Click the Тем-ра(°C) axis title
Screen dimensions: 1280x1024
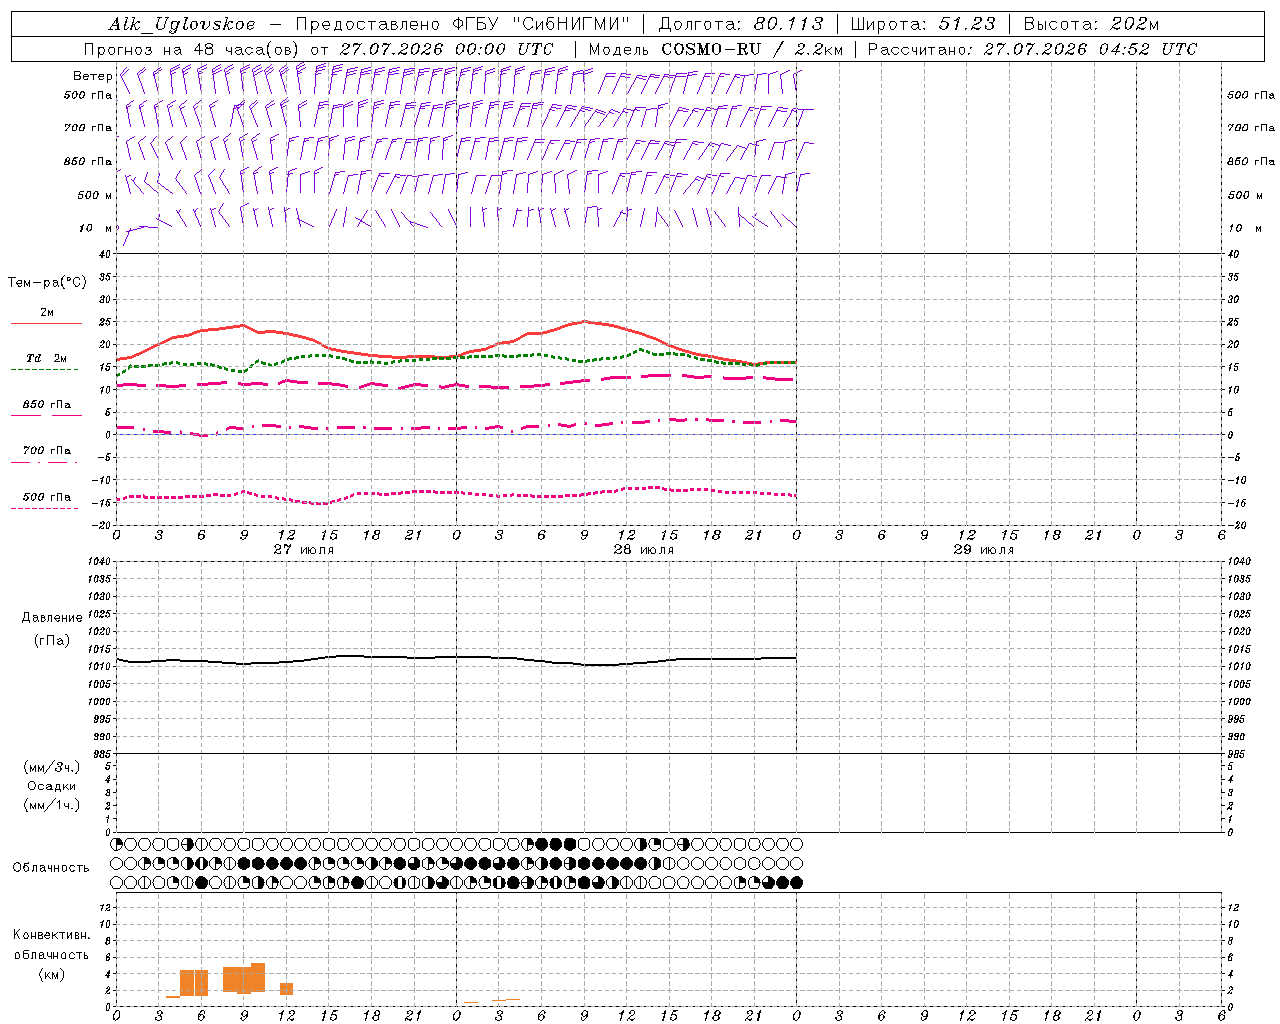point(47,283)
